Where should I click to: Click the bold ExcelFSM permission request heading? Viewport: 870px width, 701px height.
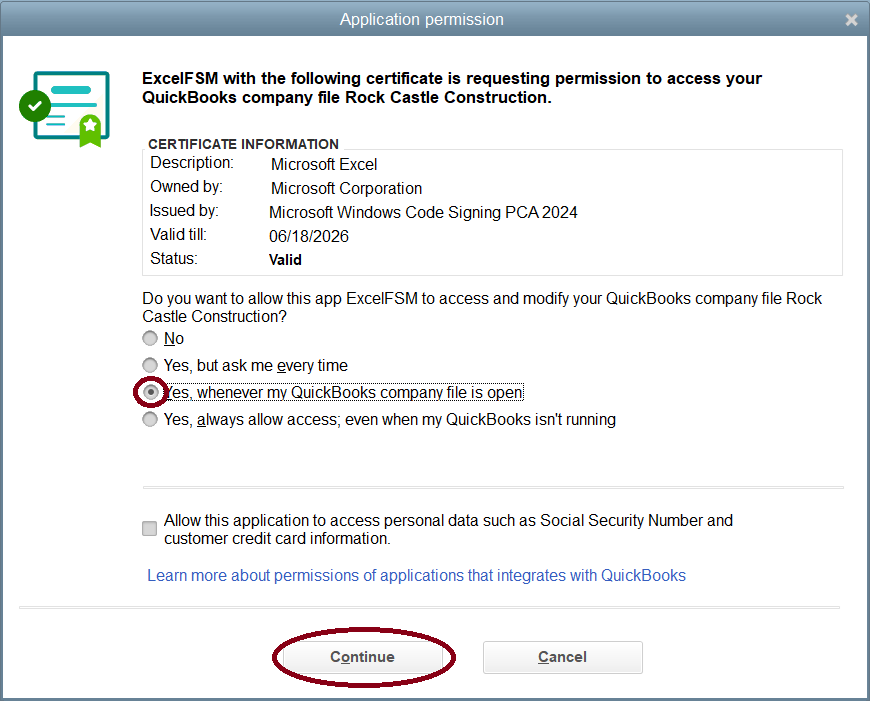tap(452, 88)
